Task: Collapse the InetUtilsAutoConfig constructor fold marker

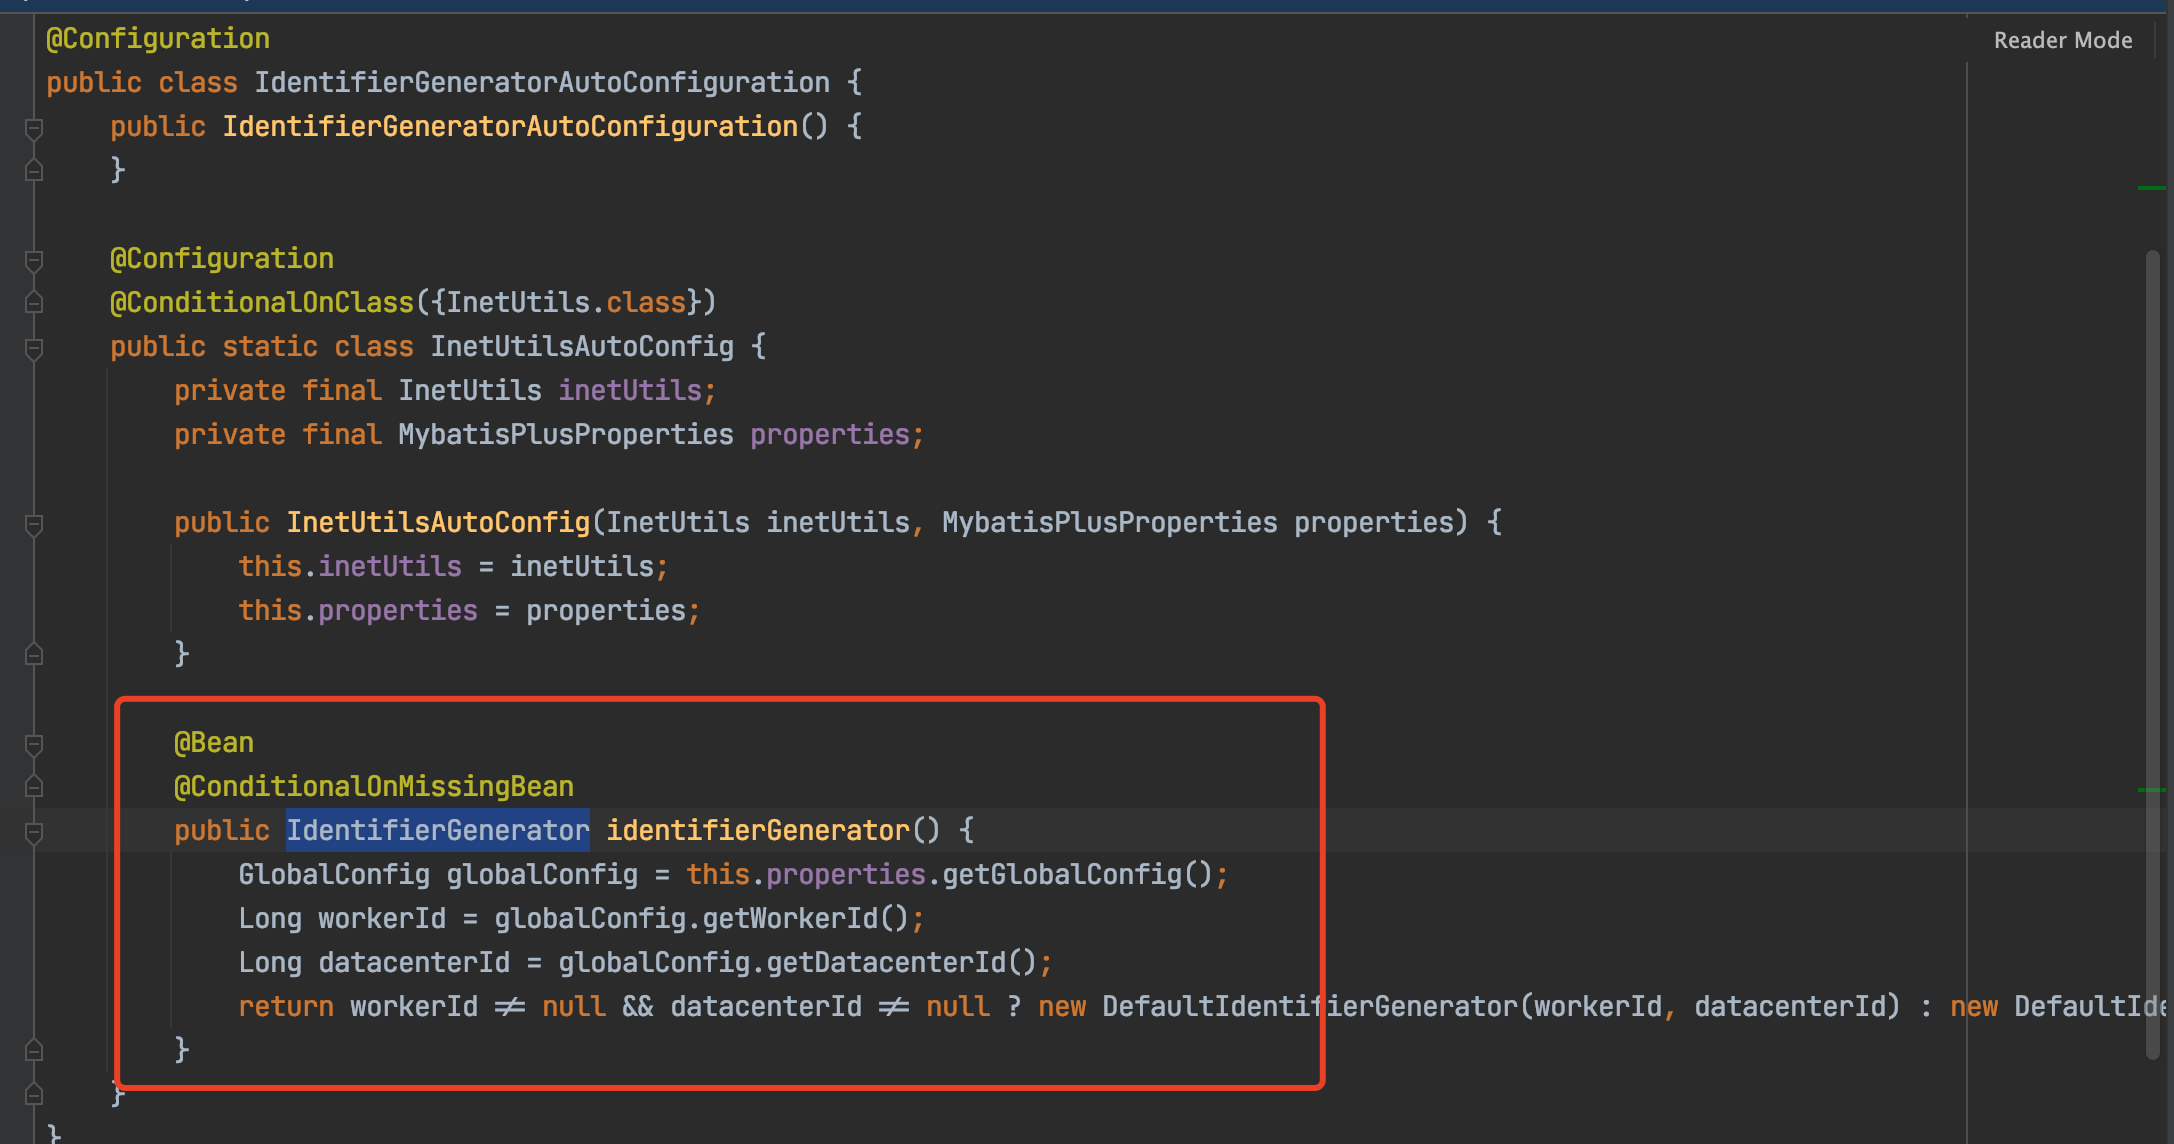Action: pyautogui.click(x=33, y=524)
